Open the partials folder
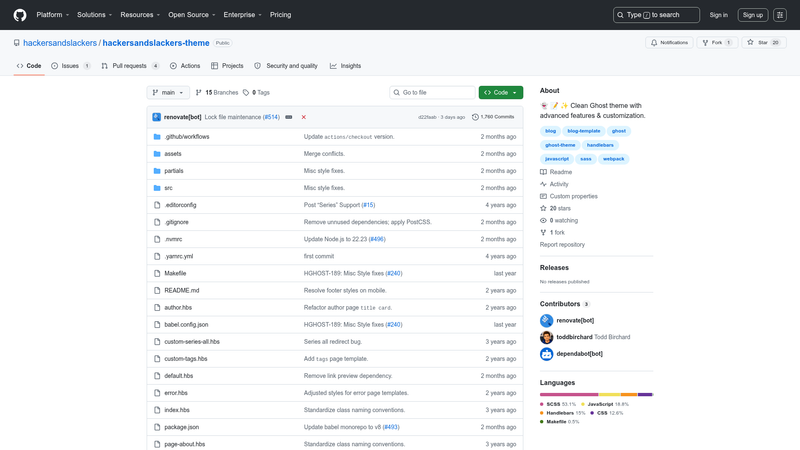The height and width of the screenshot is (450, 800). point(173,171)
